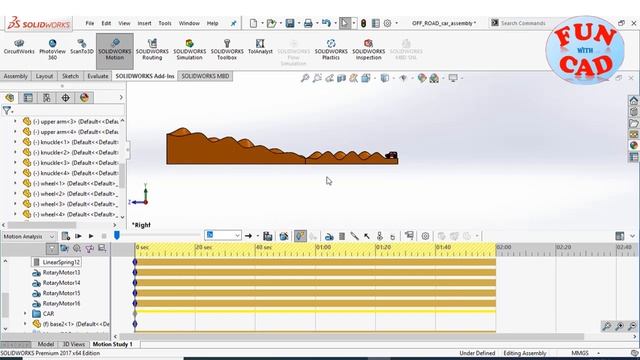Expand wheel<3> tree item

tap(16, 204)
